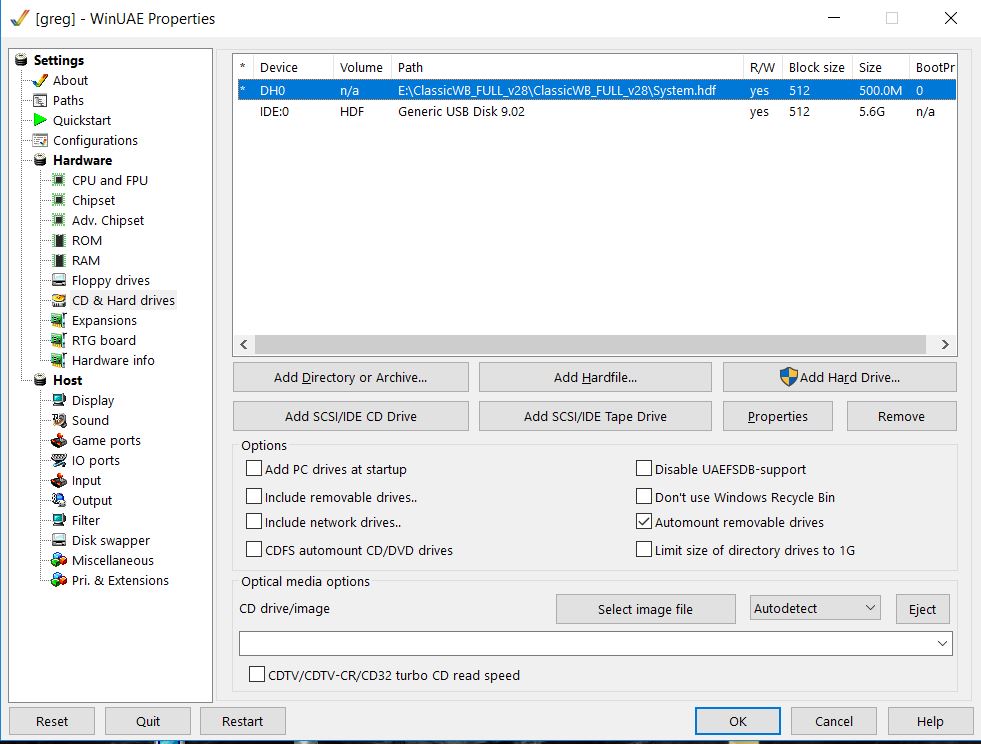Click the Adv. Chipset chip icon
Viewport: 981px width, 744px height.
tap(58, 220)
